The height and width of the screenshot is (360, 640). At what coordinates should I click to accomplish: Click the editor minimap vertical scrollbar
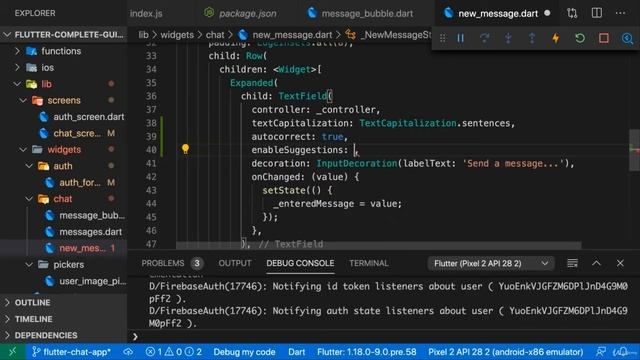pyautogui.click(x=634, y=149)
